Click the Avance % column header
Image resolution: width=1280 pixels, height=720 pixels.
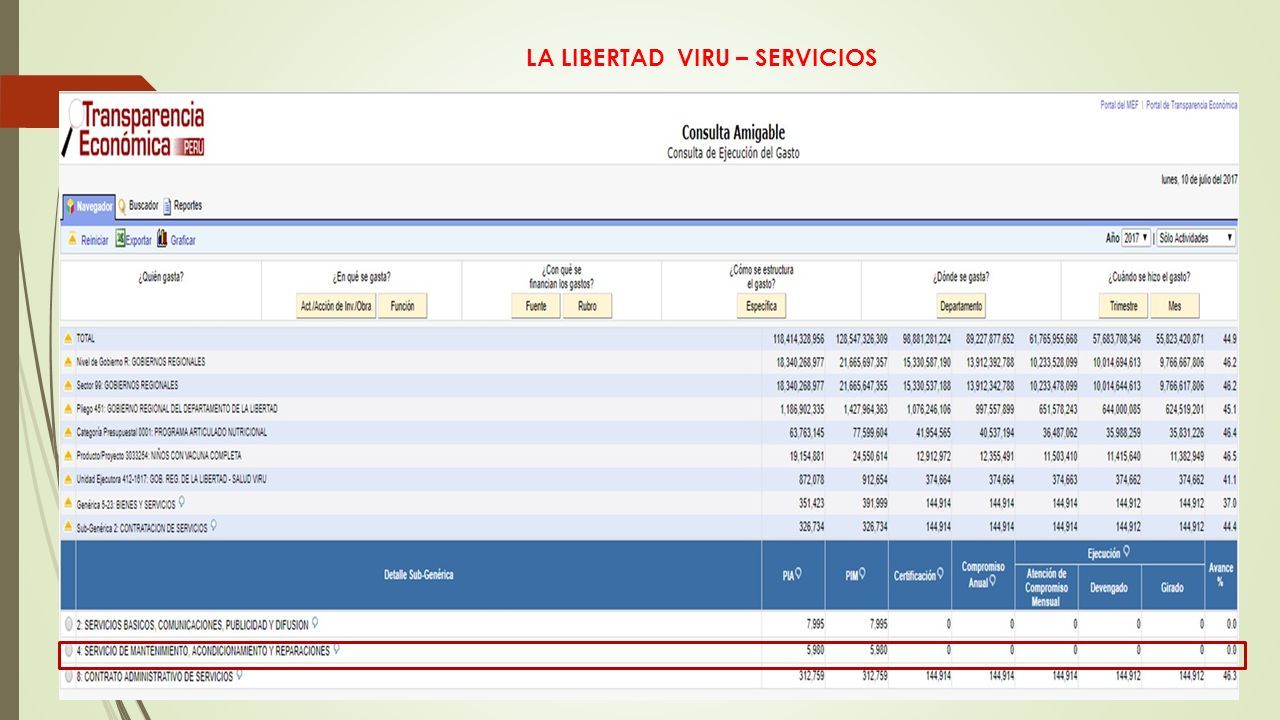click(x=1220, y=575)
